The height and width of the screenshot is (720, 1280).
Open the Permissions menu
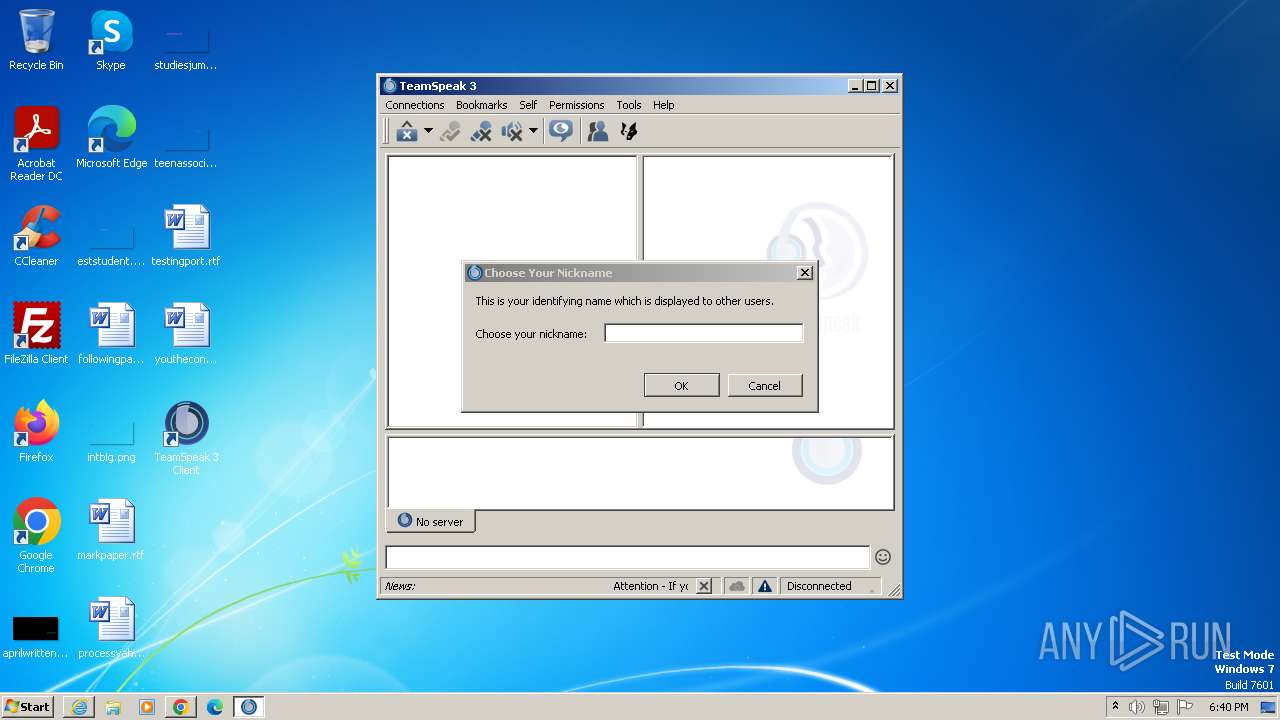pyautogui.click(x=576, y=105)
